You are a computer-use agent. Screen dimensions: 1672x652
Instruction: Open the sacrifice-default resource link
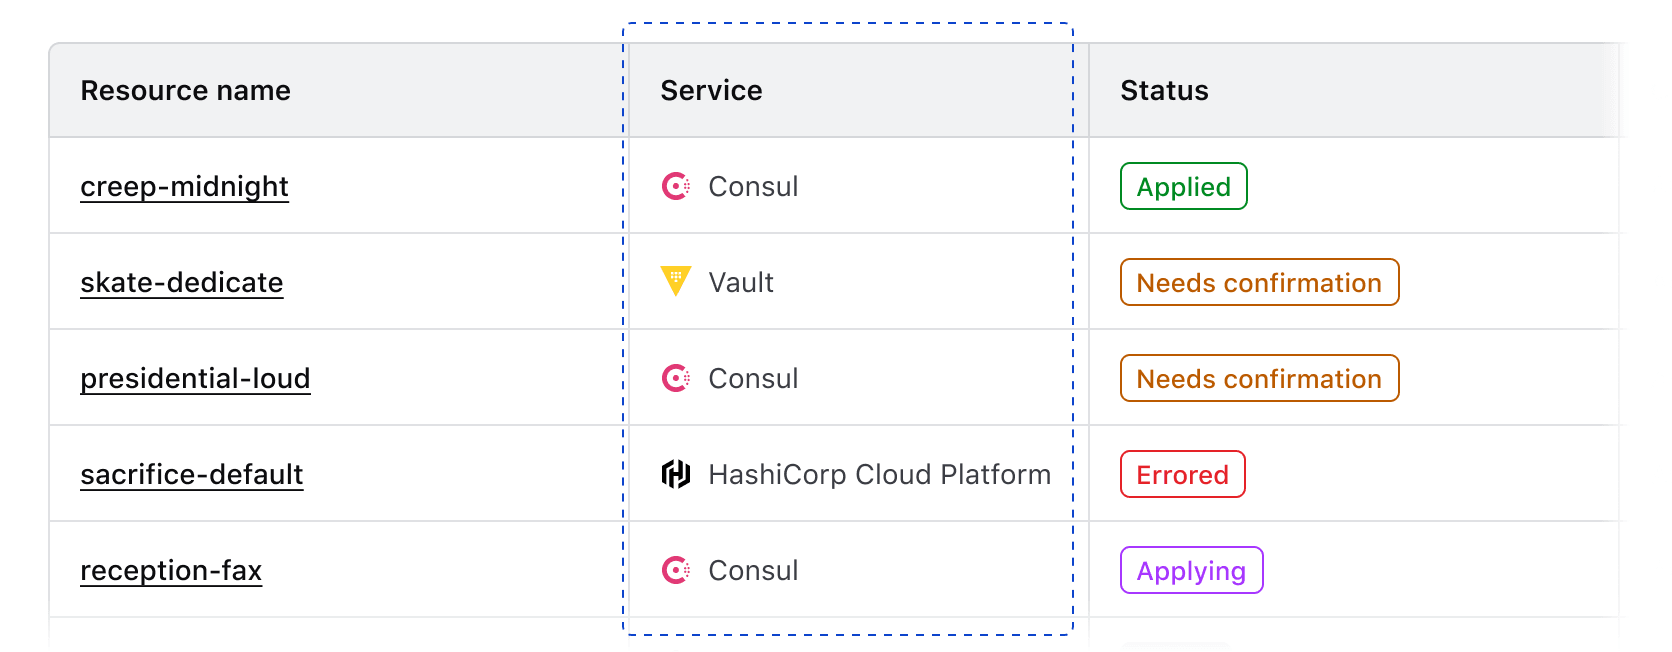pyautogui.click(x=191, y=475)
